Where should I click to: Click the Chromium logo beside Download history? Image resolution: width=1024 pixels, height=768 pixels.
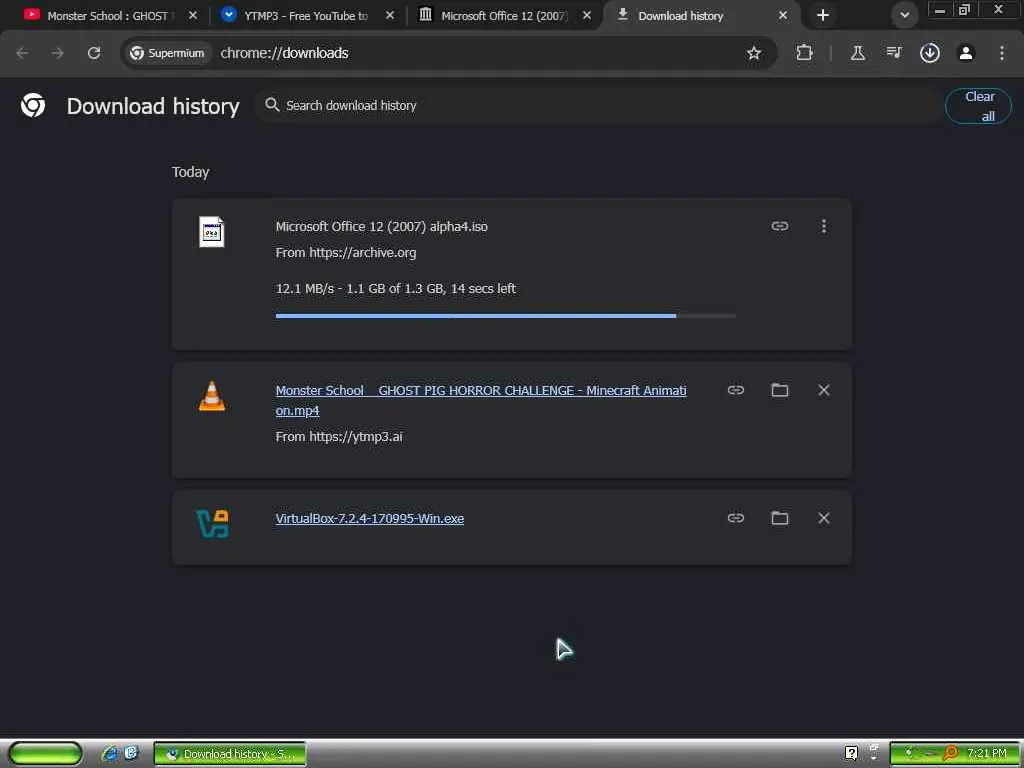click(33, 105)
